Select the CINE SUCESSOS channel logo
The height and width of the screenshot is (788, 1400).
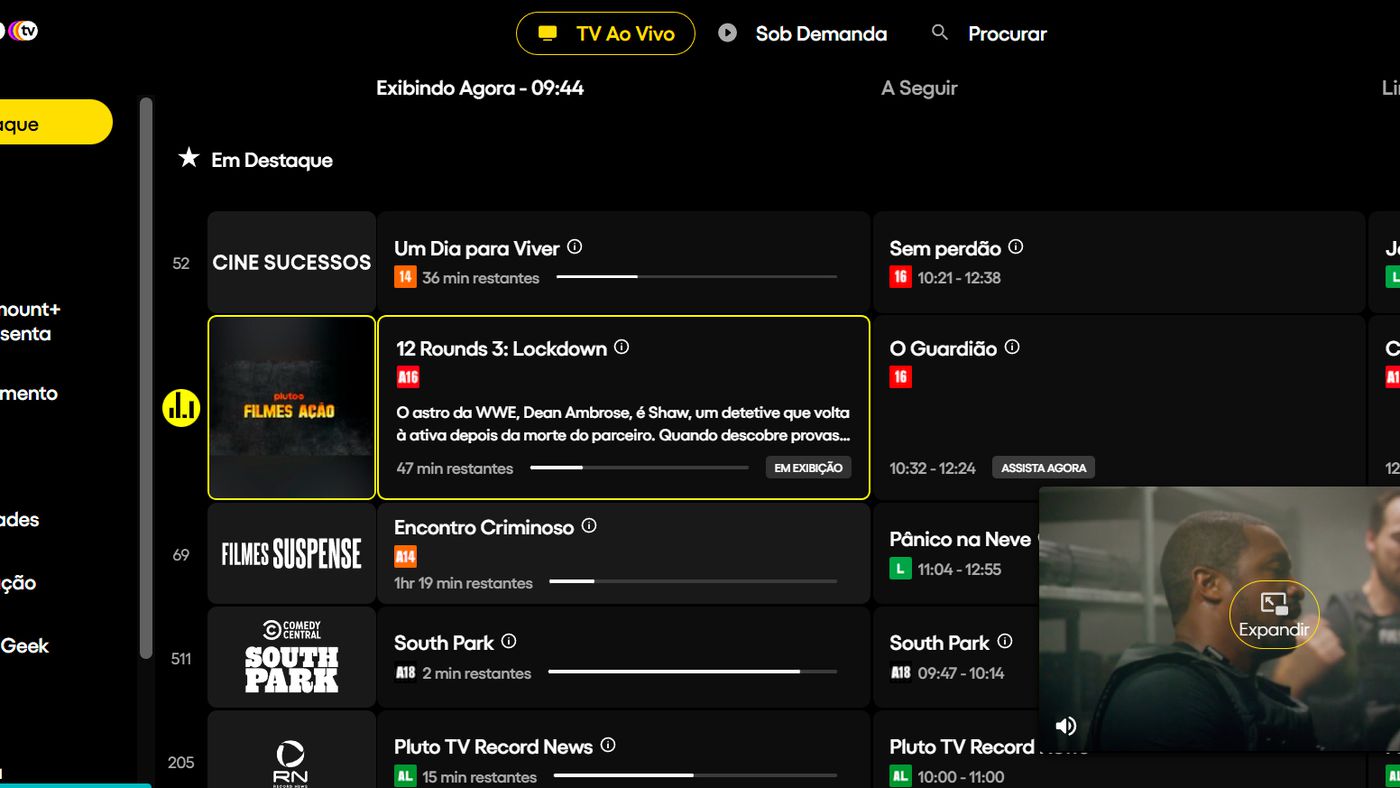click(x=291, y=262)
